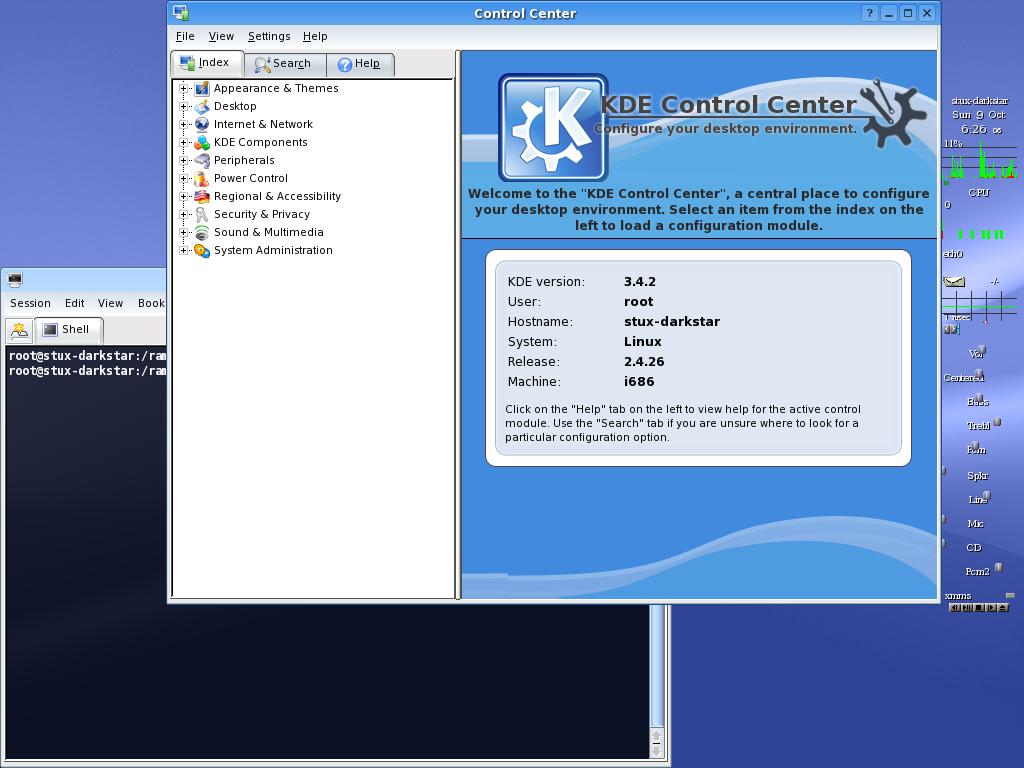Screen dimensions: 1024x768
Task: Select the Power Control icon
Action: pyautogui.click(x=202, y=178)
